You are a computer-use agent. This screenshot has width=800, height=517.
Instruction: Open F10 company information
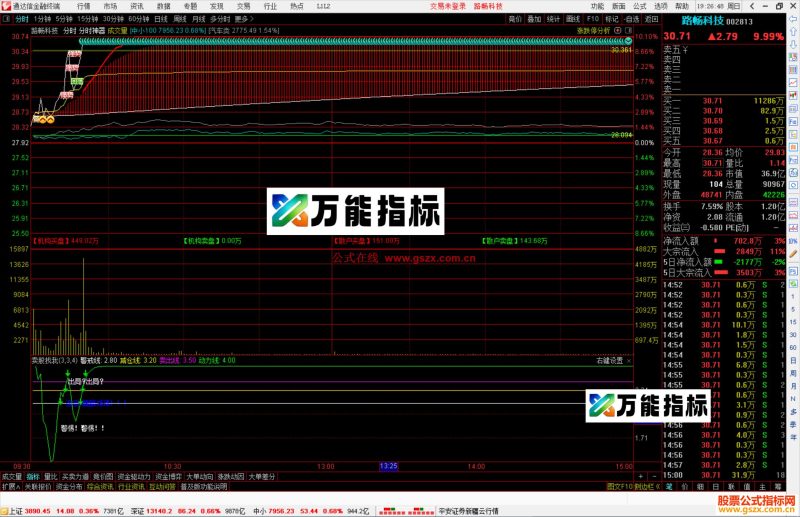point(592,19)
